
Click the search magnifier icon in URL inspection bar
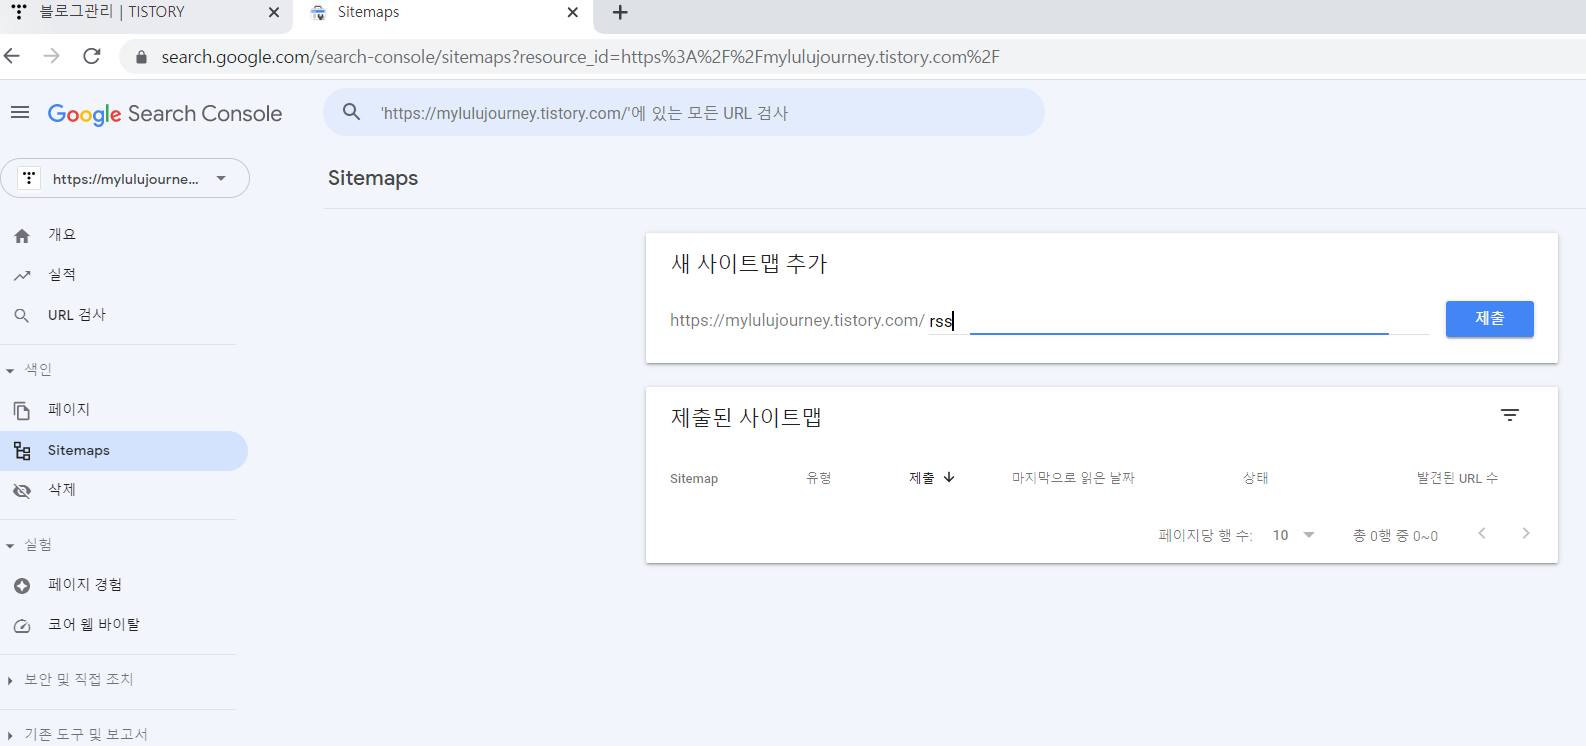tap(351, 112)
